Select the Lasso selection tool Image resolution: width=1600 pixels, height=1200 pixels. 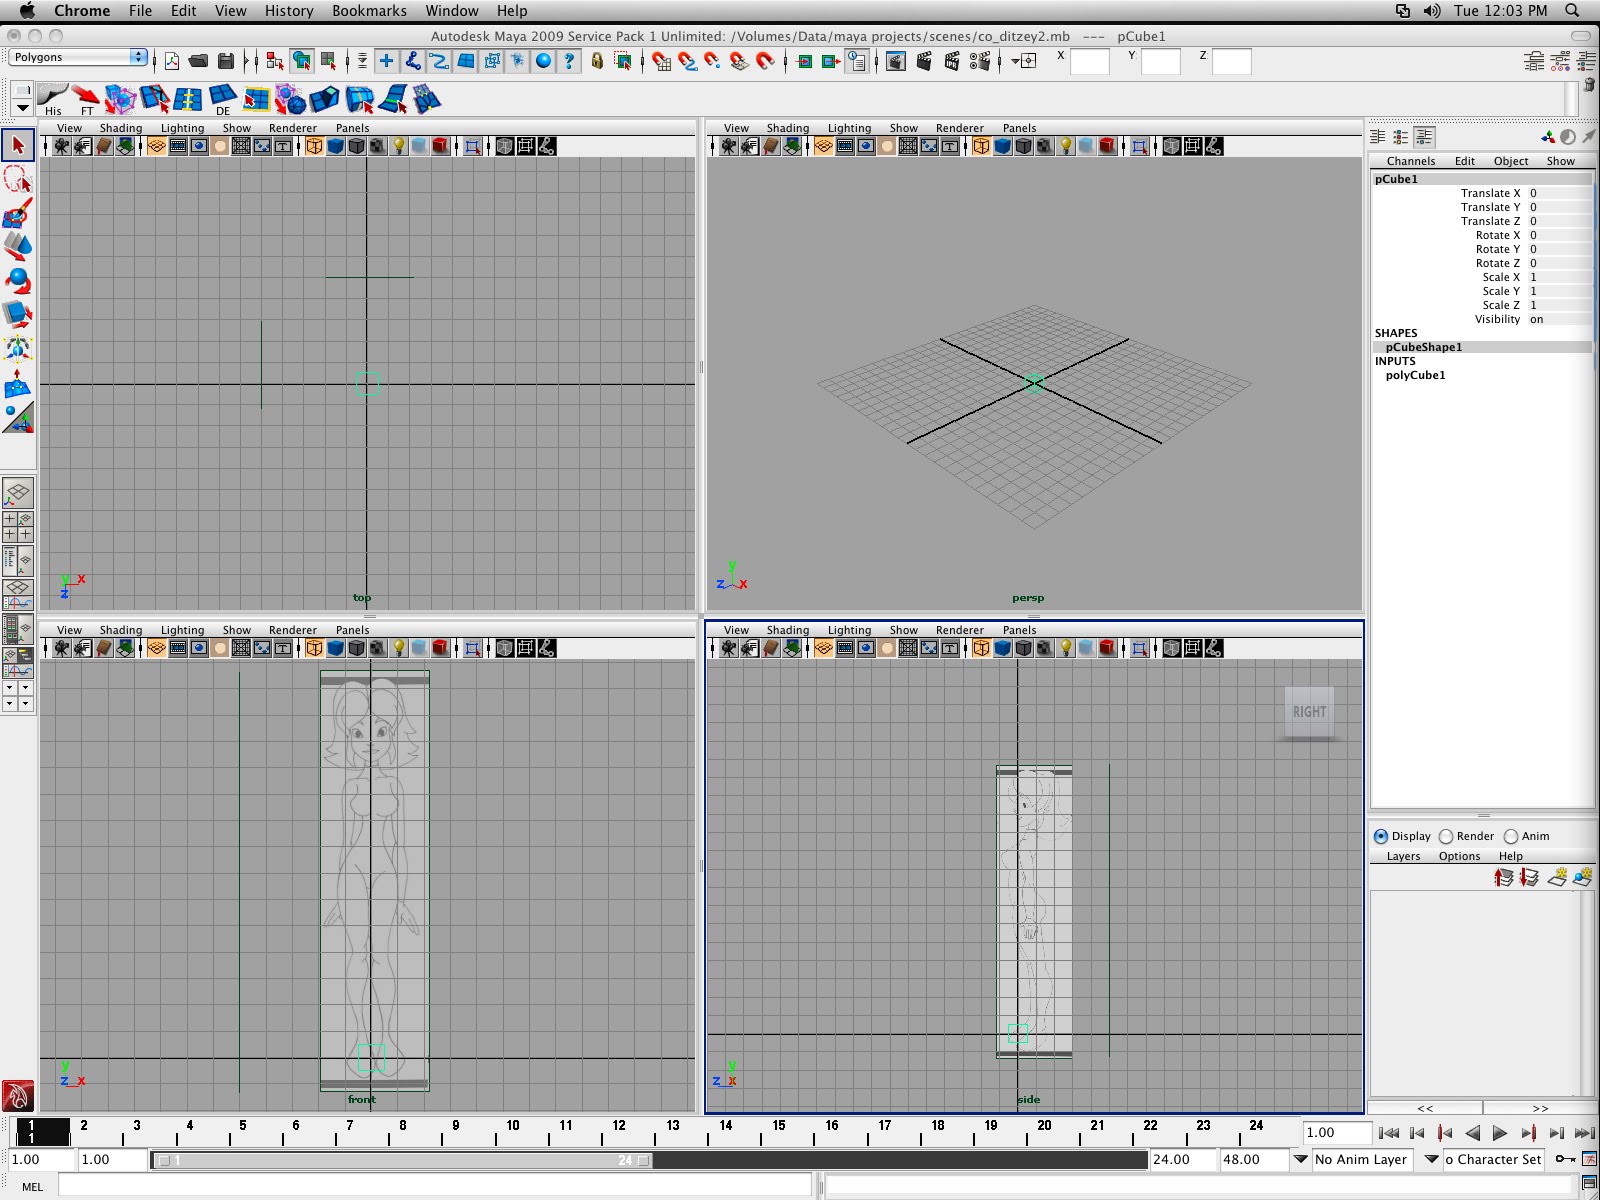[17, 180]
